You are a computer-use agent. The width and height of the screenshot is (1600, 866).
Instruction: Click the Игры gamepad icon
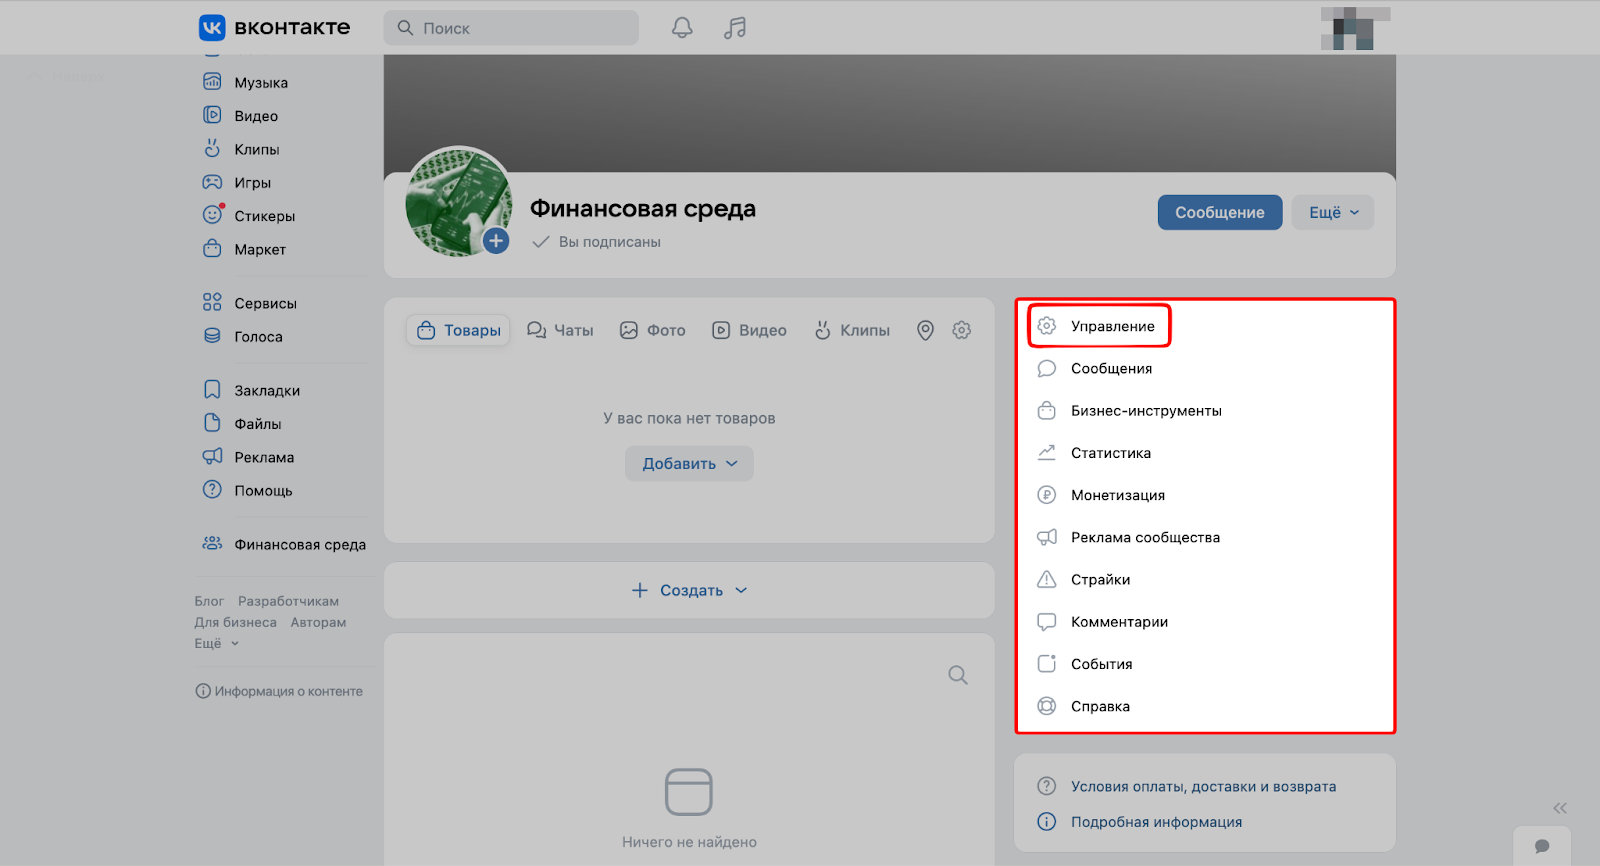coord(212,182)
